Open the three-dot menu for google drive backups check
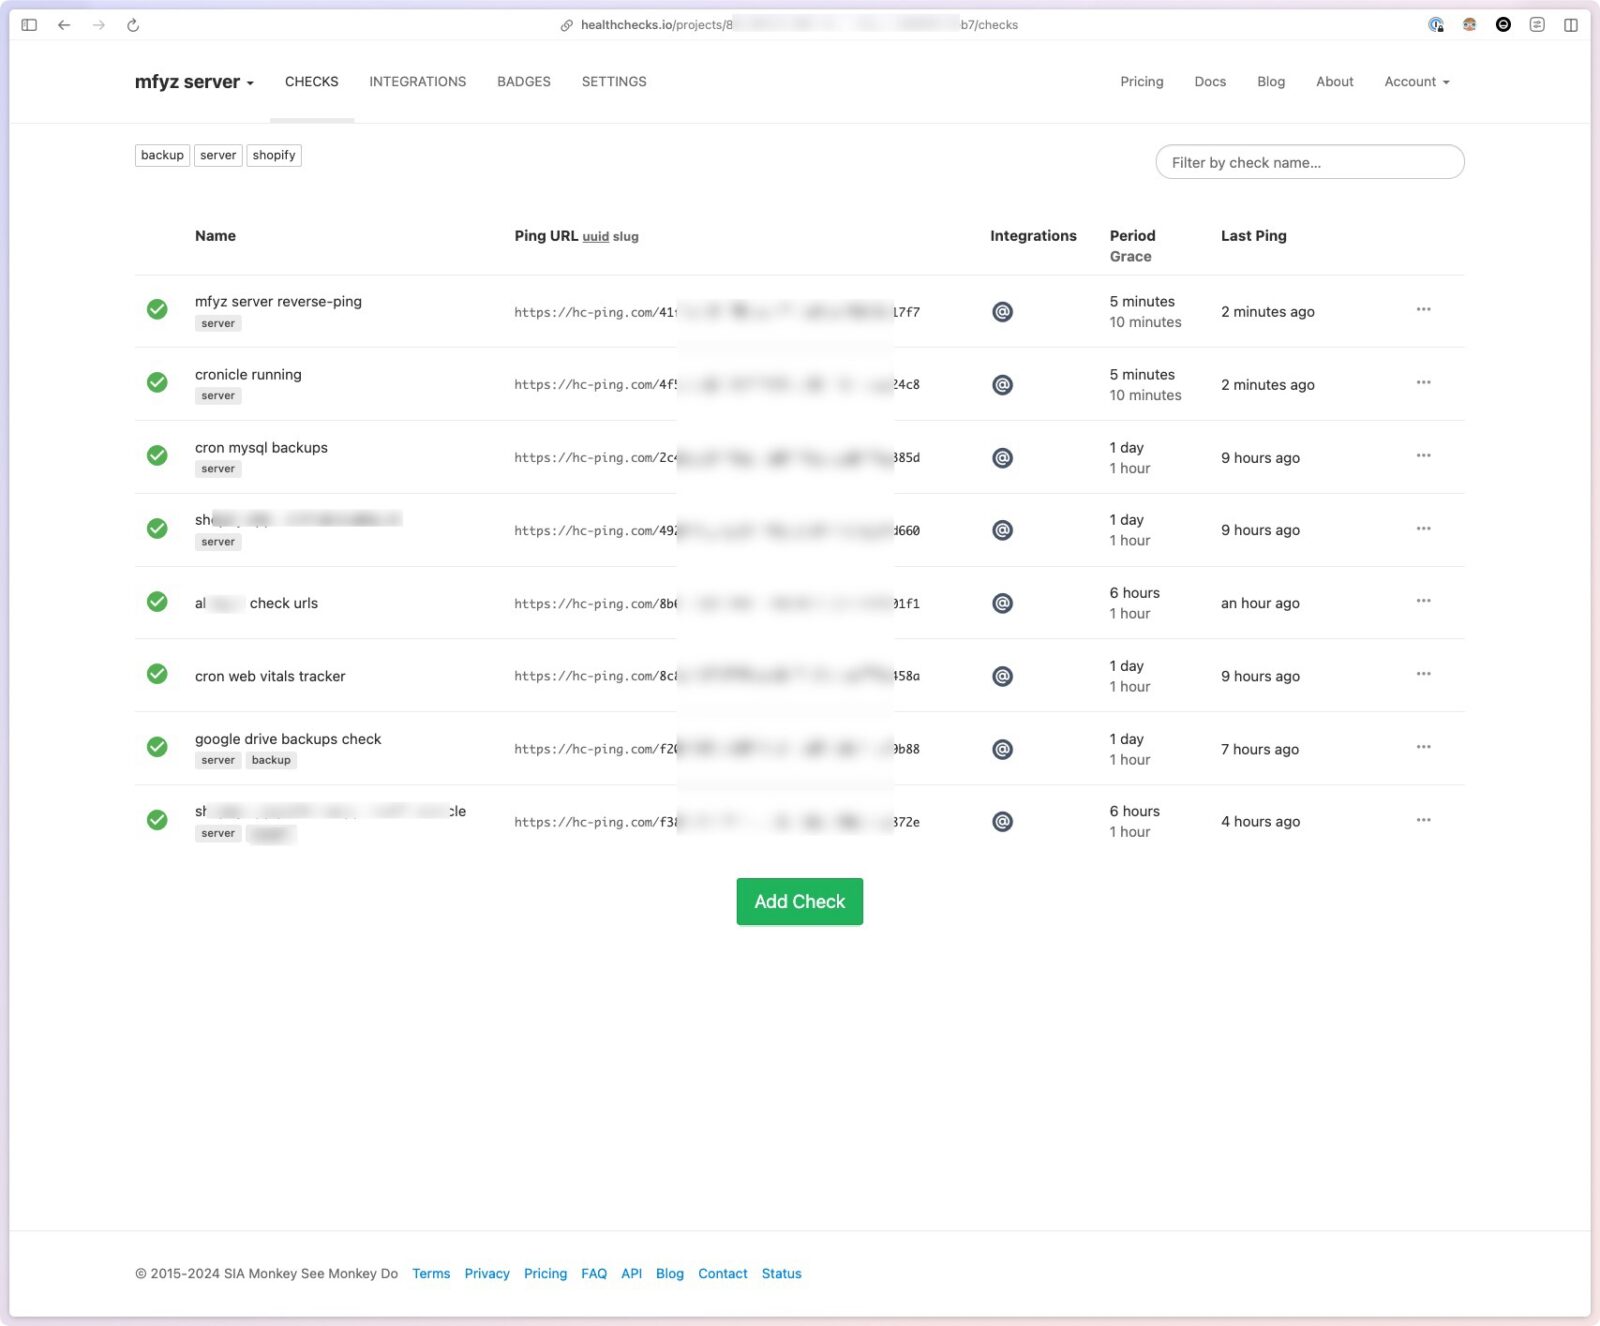1600x1326 pixels. 1423,747
